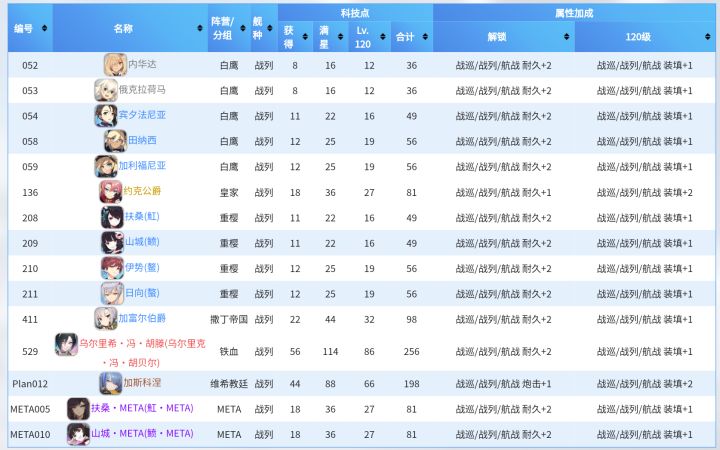The width and height of the screenshot is (720, 450).
Task: Select the 撒丁帝国 faction cell
Action: point(229,319)
